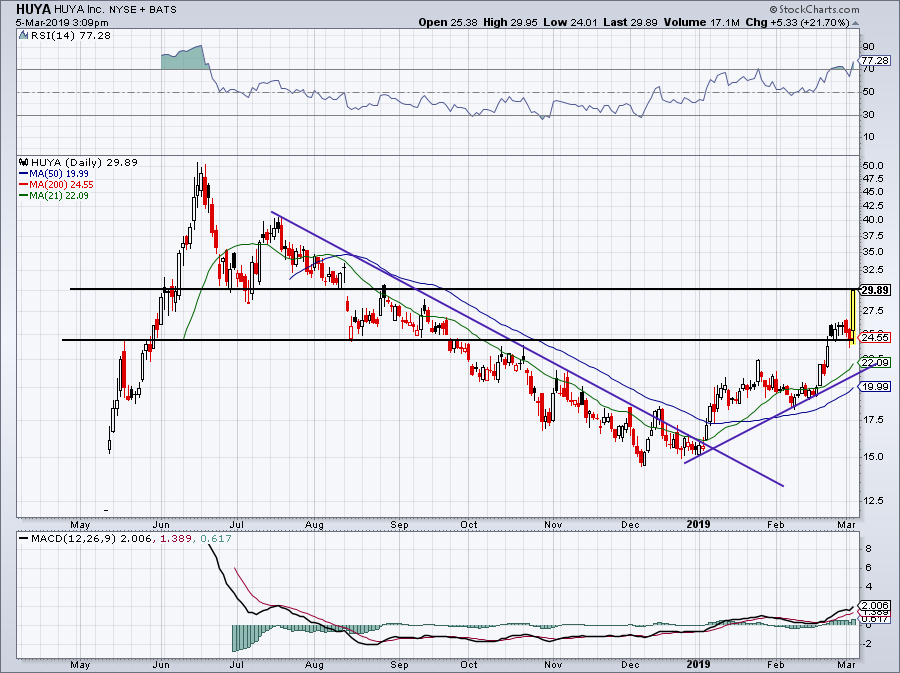Click the Feb label on the MACD panel's date axis
This screenshot has width=900, height=673.
point(775,665)
